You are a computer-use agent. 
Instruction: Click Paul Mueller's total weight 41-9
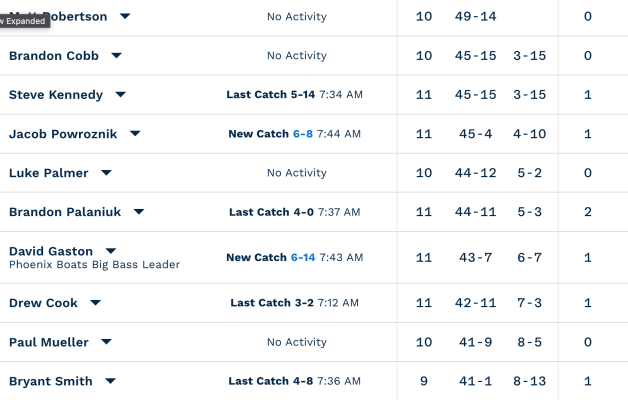click(475, 342)
